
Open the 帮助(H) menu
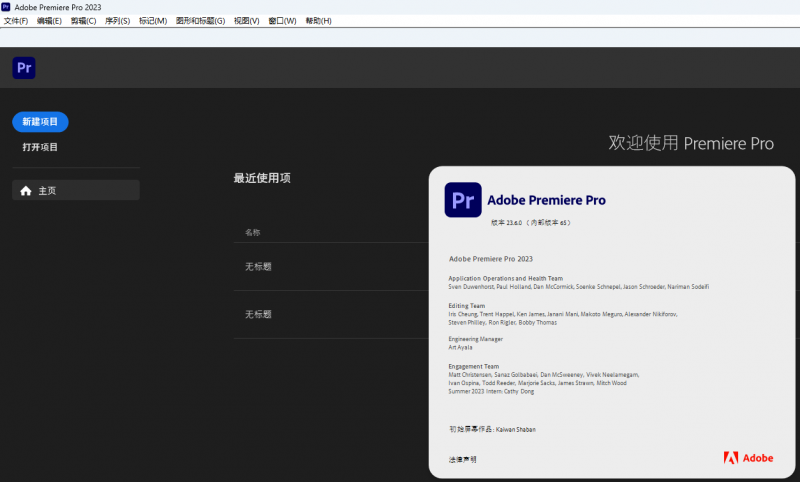pyautogui.click(x=318, y=21)
